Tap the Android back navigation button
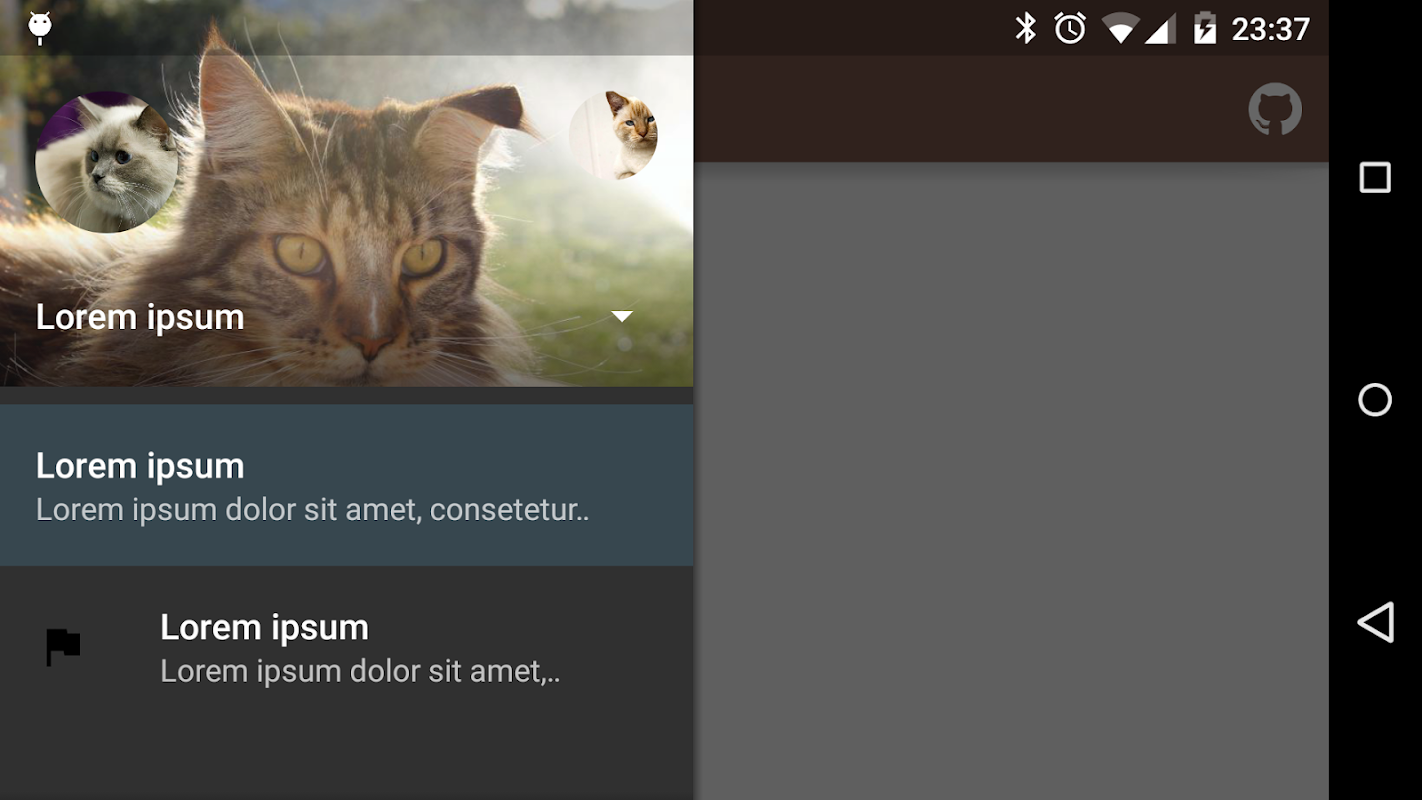The width and height of the screenshot is (1422, 800). coord(1375,622)
